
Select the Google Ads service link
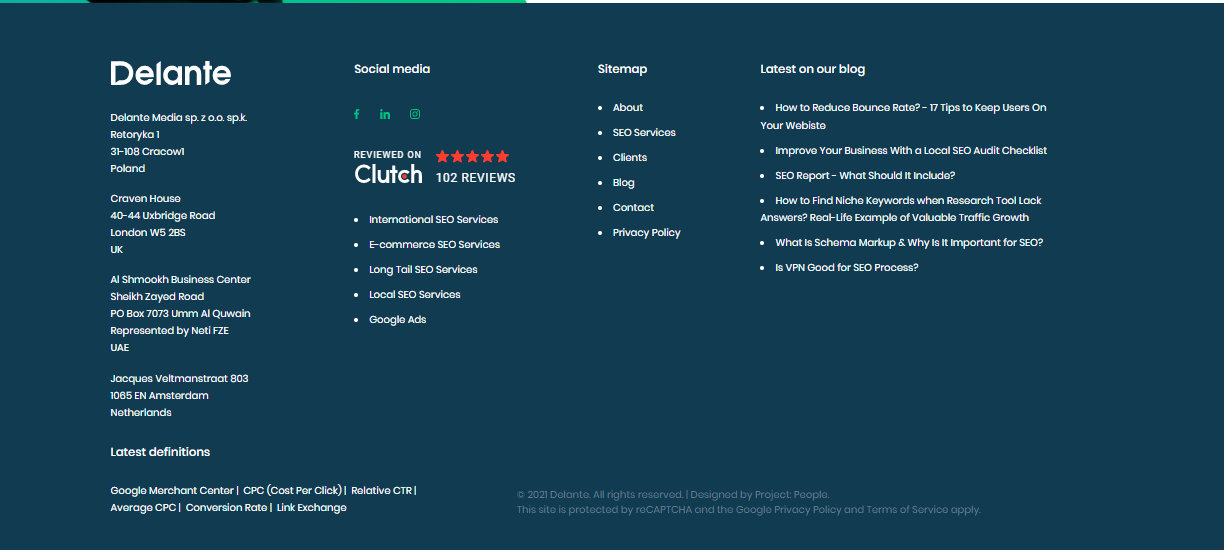pos(397,320)
